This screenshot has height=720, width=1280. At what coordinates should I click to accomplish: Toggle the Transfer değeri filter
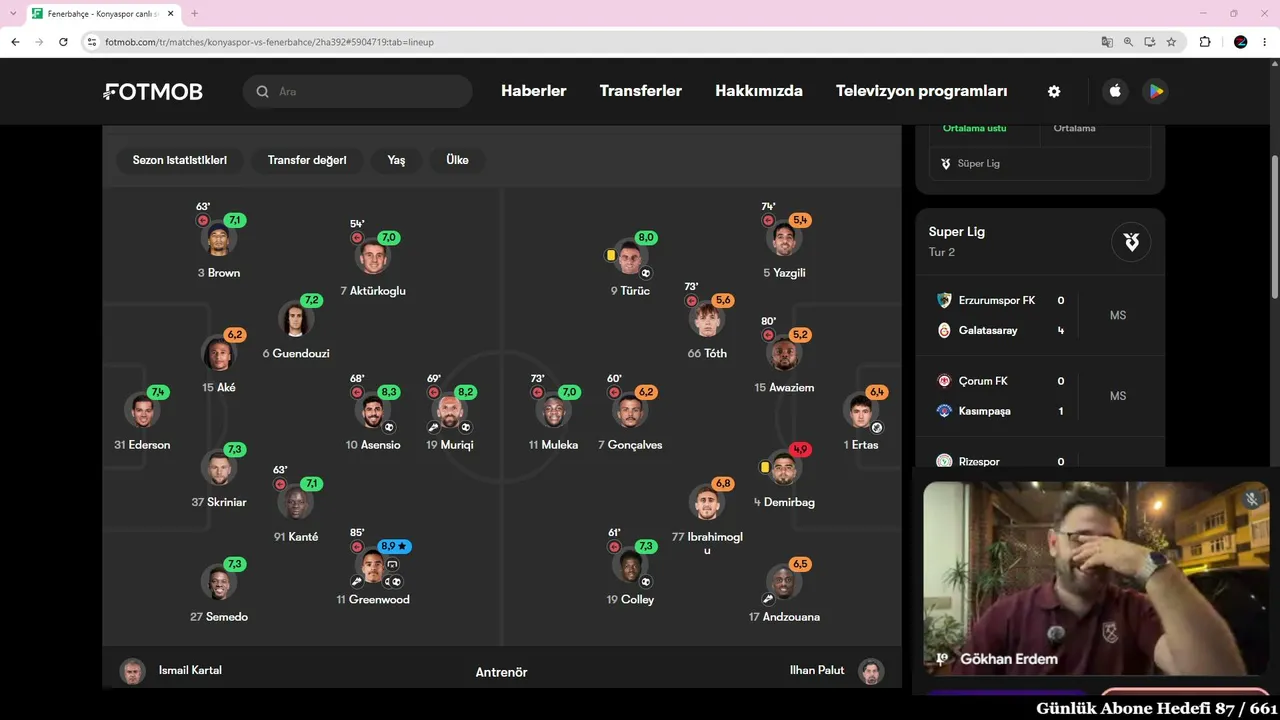307,160
